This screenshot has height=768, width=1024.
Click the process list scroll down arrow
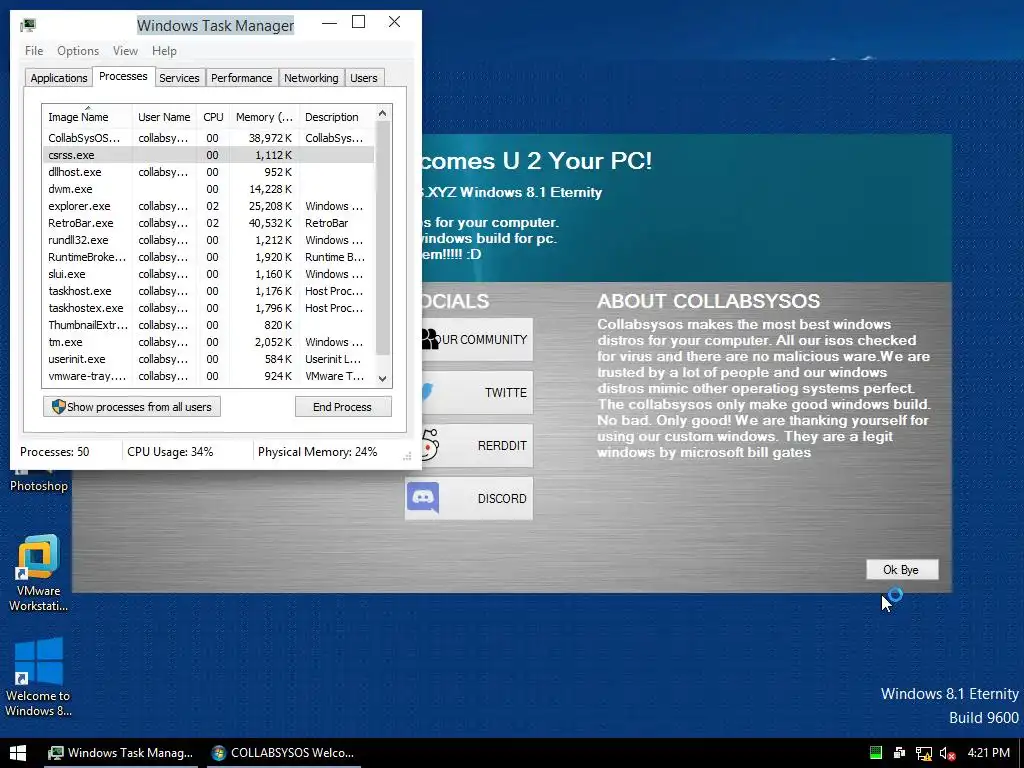click(383, 379)
